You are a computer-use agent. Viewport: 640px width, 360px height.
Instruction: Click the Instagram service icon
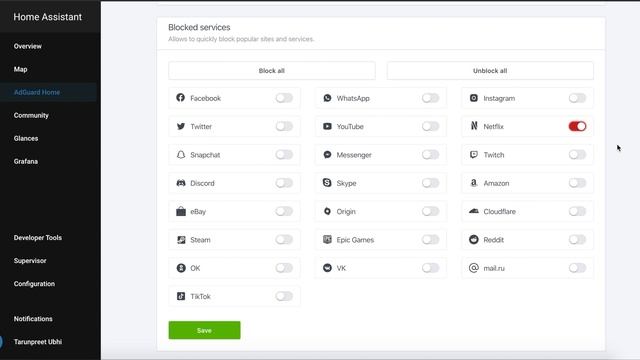(x=474, y=98)
